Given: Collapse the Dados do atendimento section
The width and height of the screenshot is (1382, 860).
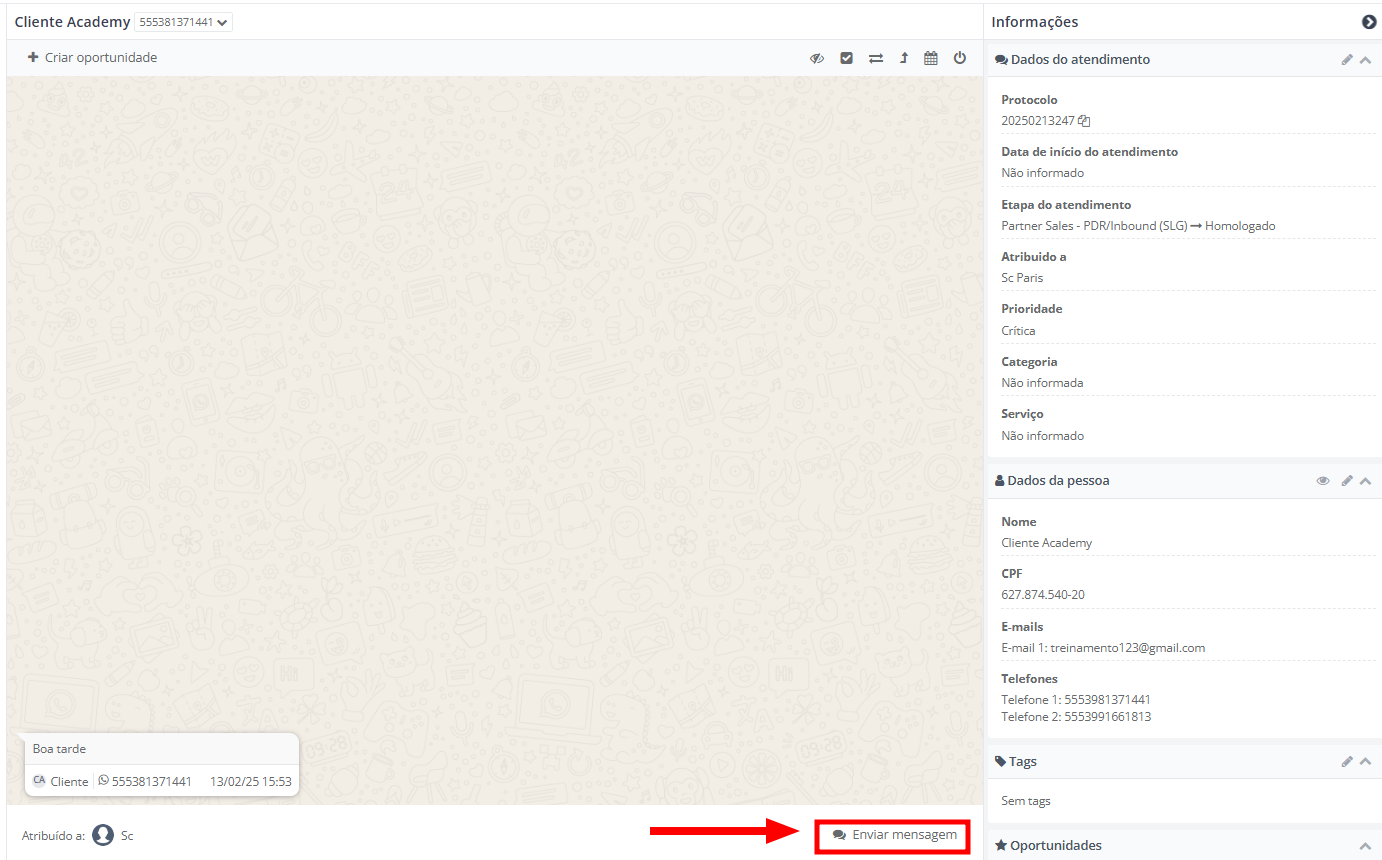Looking at the screenshot, I should point(1366,60).
